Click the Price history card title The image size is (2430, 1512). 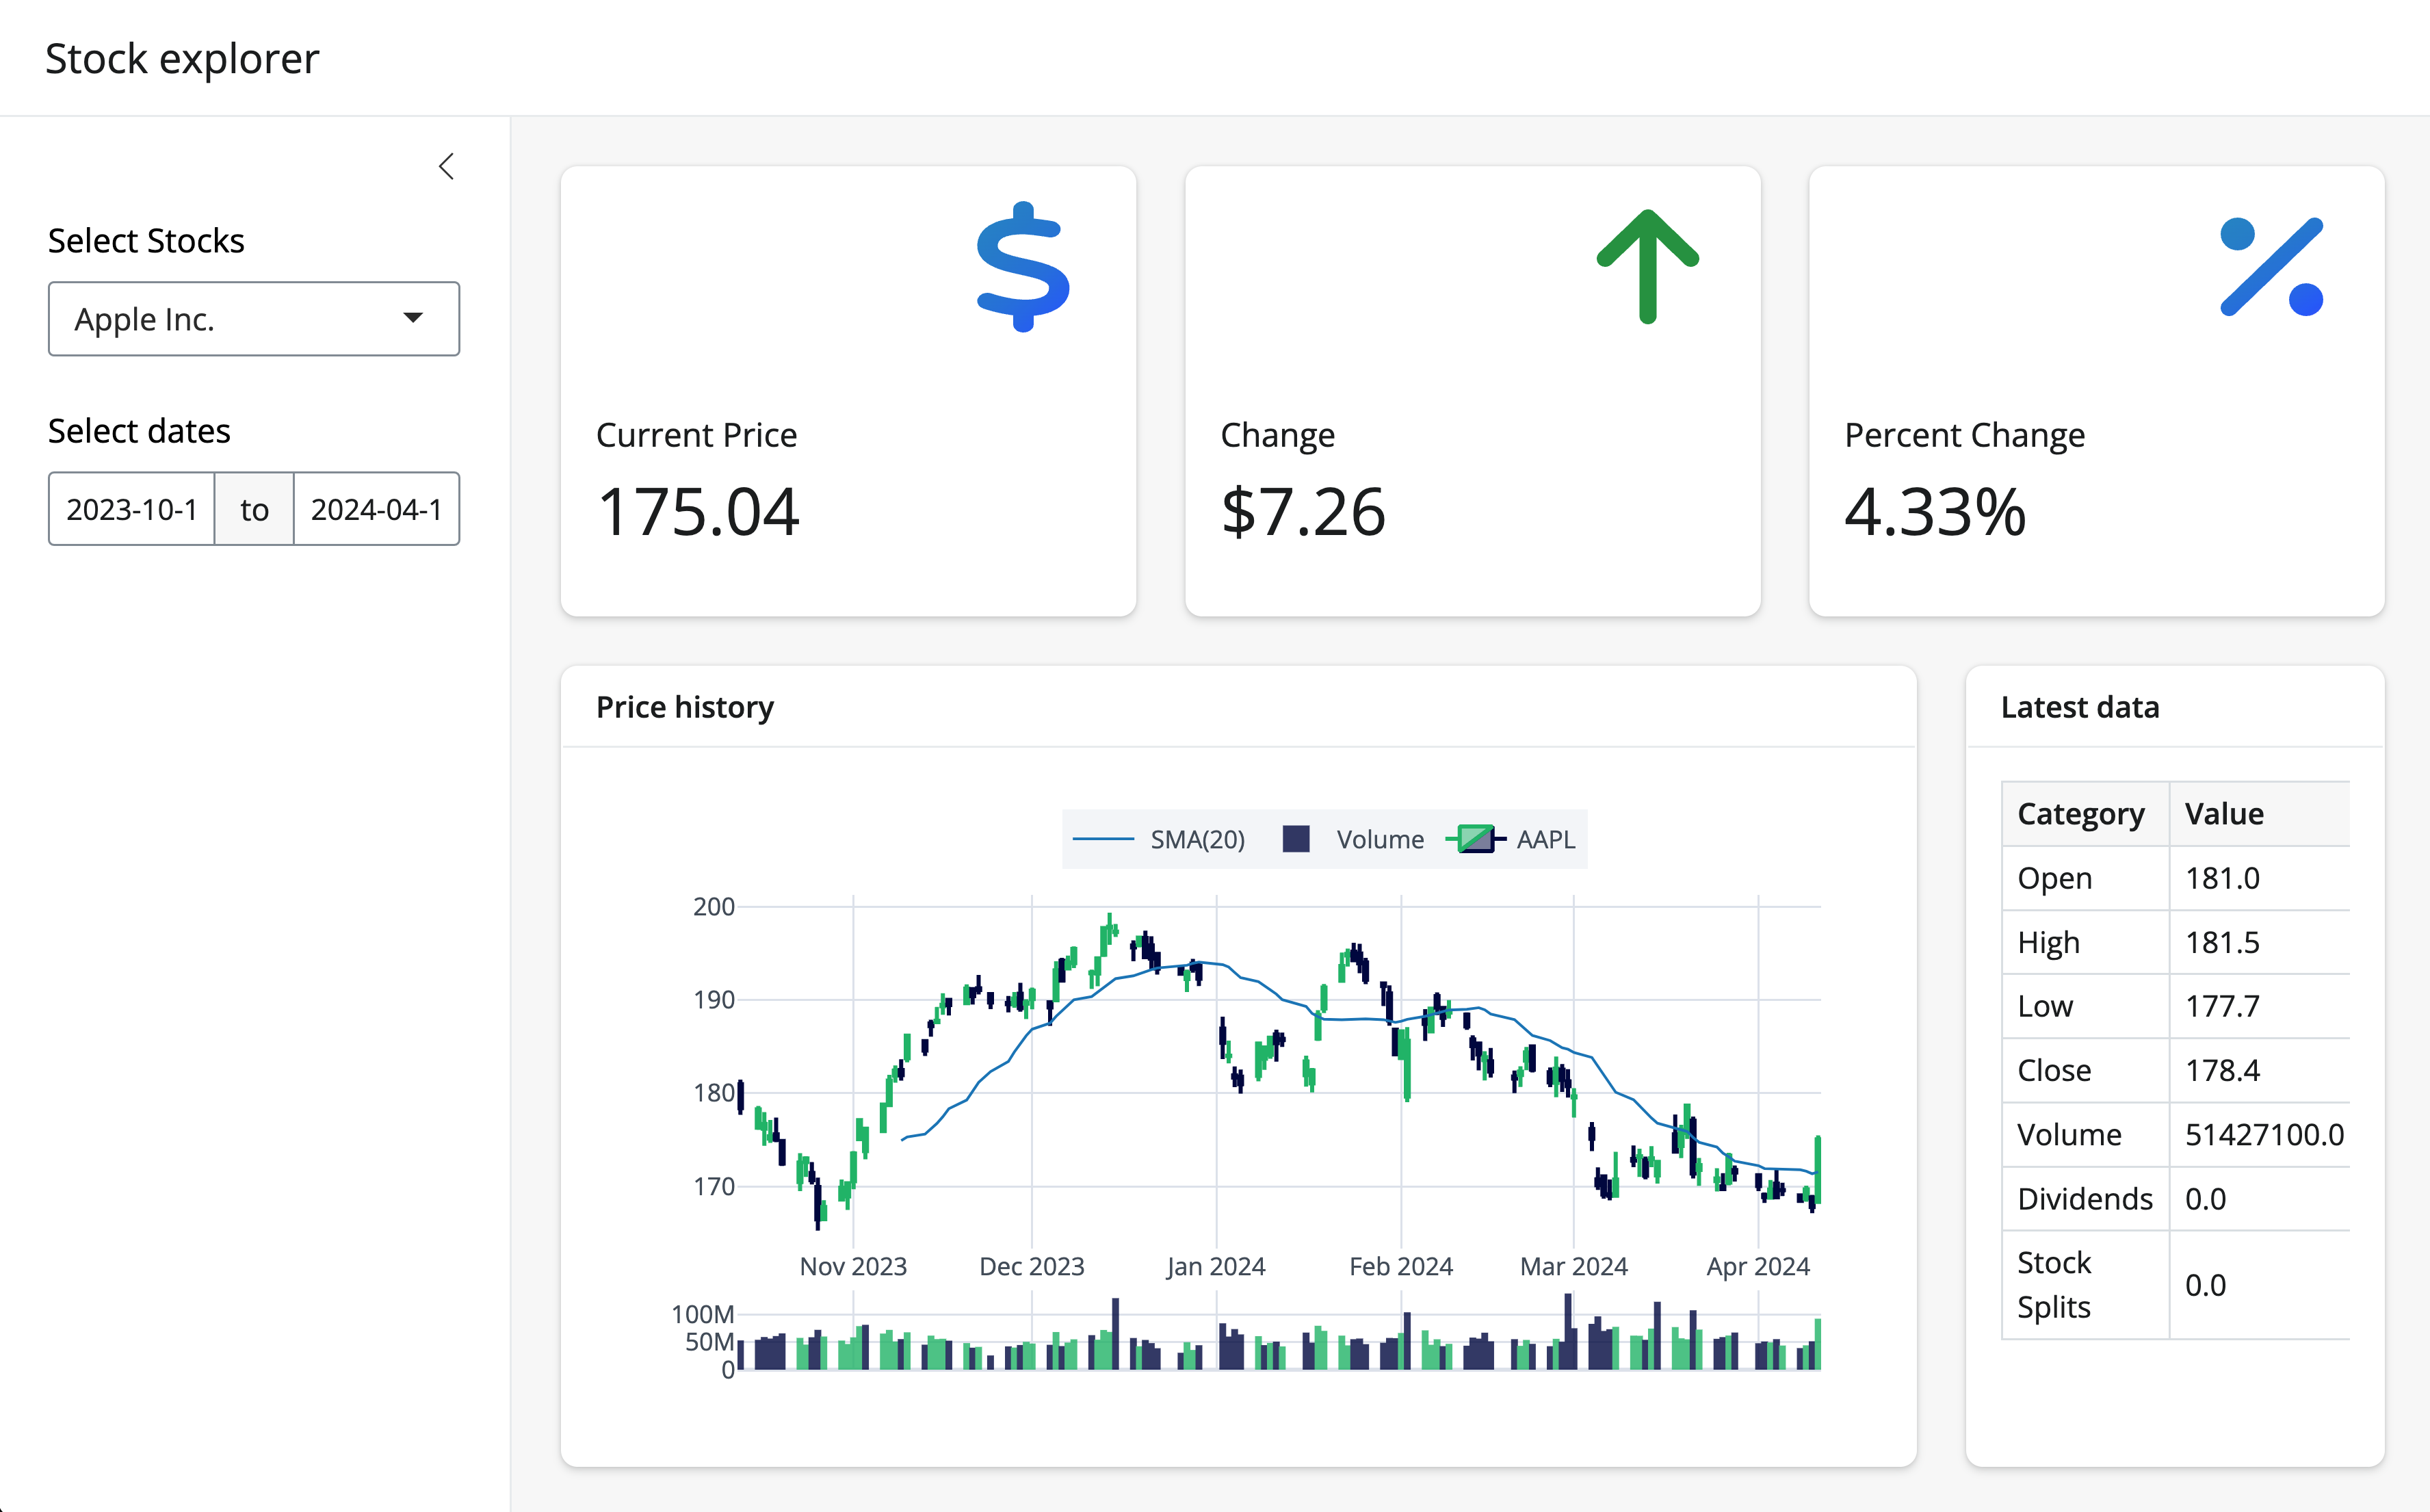[x=685, y=707]
